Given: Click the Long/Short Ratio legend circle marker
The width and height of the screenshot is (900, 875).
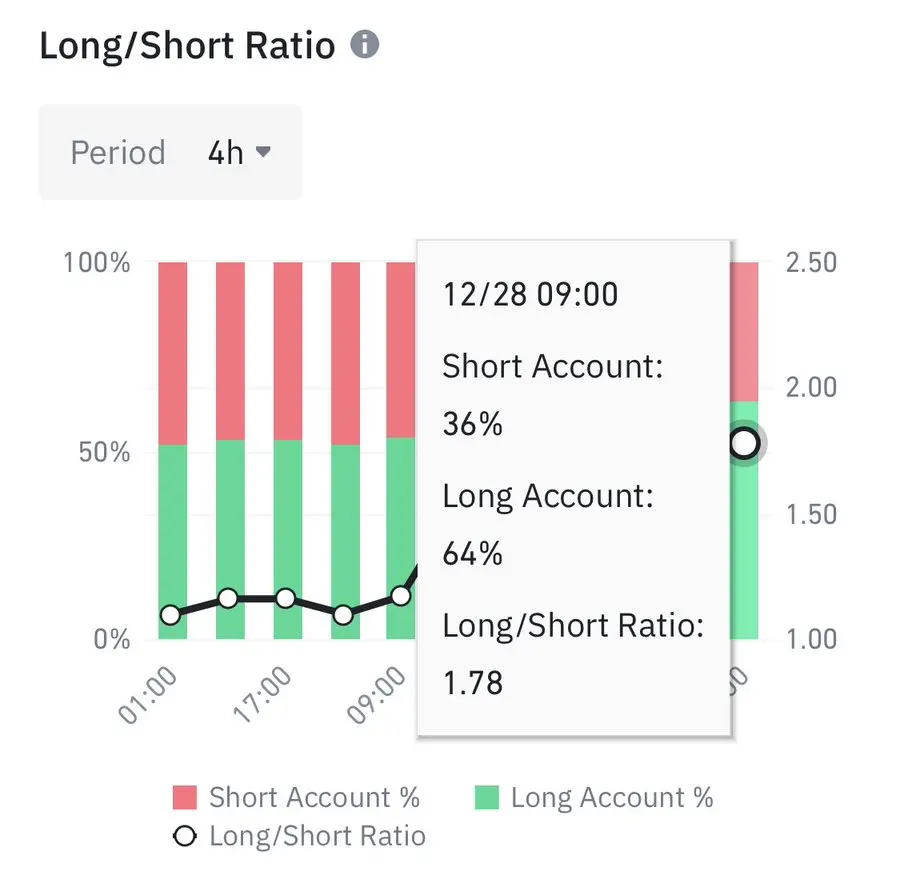Looking at the screenshot, I should (185, 836).
